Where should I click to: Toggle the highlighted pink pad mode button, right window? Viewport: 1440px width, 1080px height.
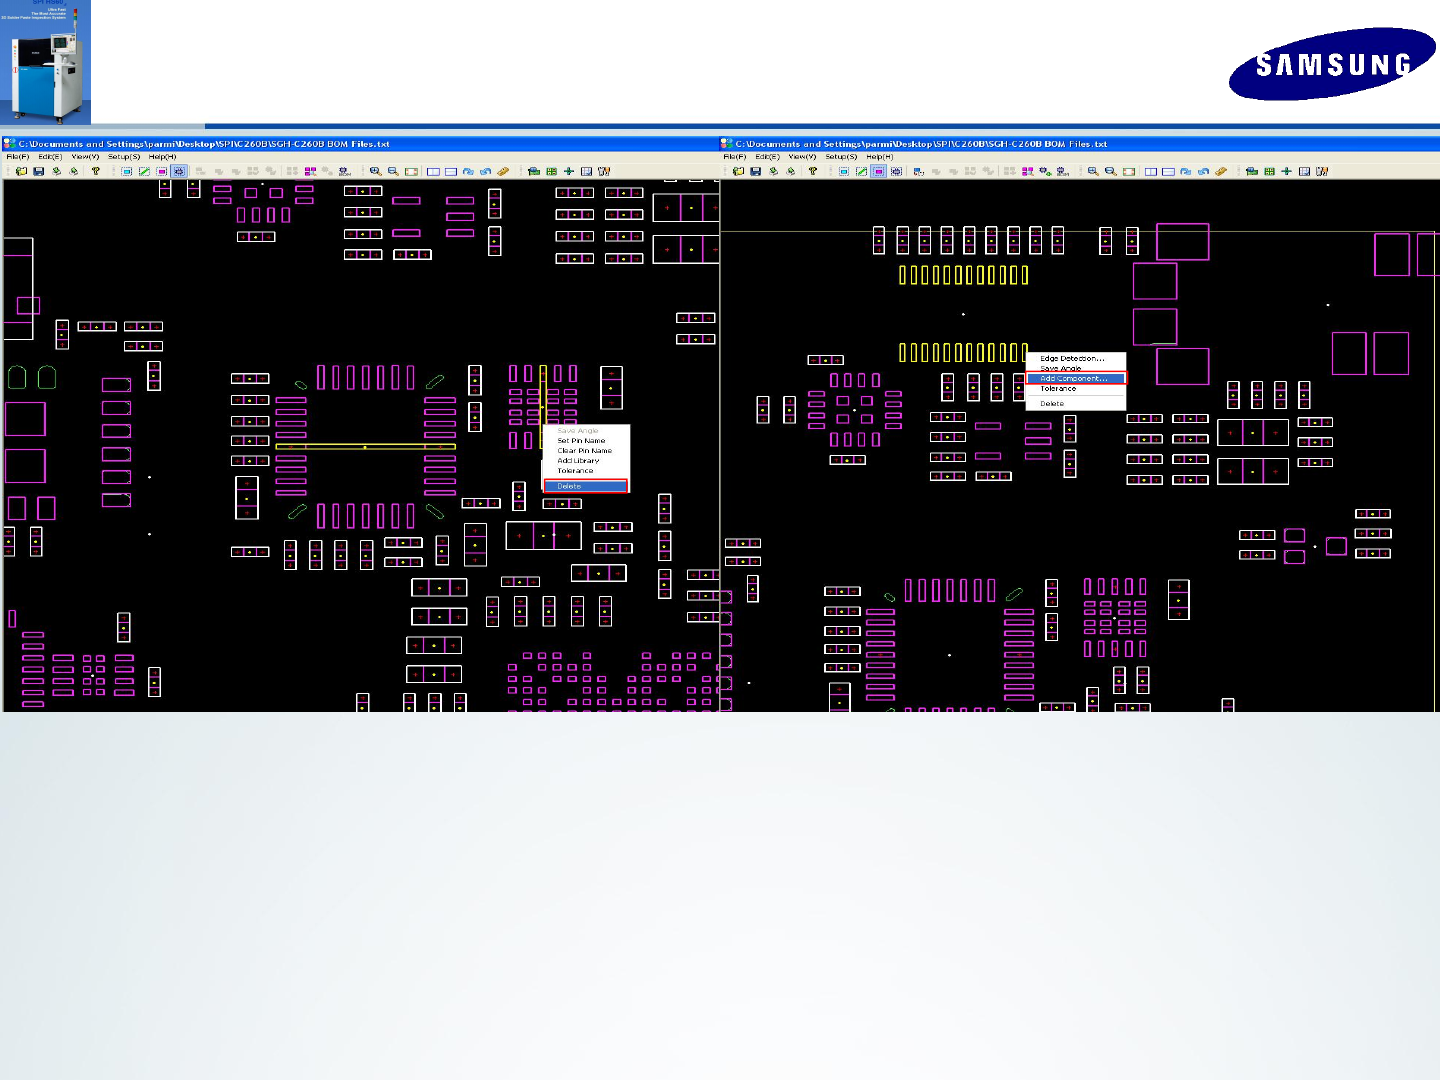pyautogui.click(x=878, y=171)
